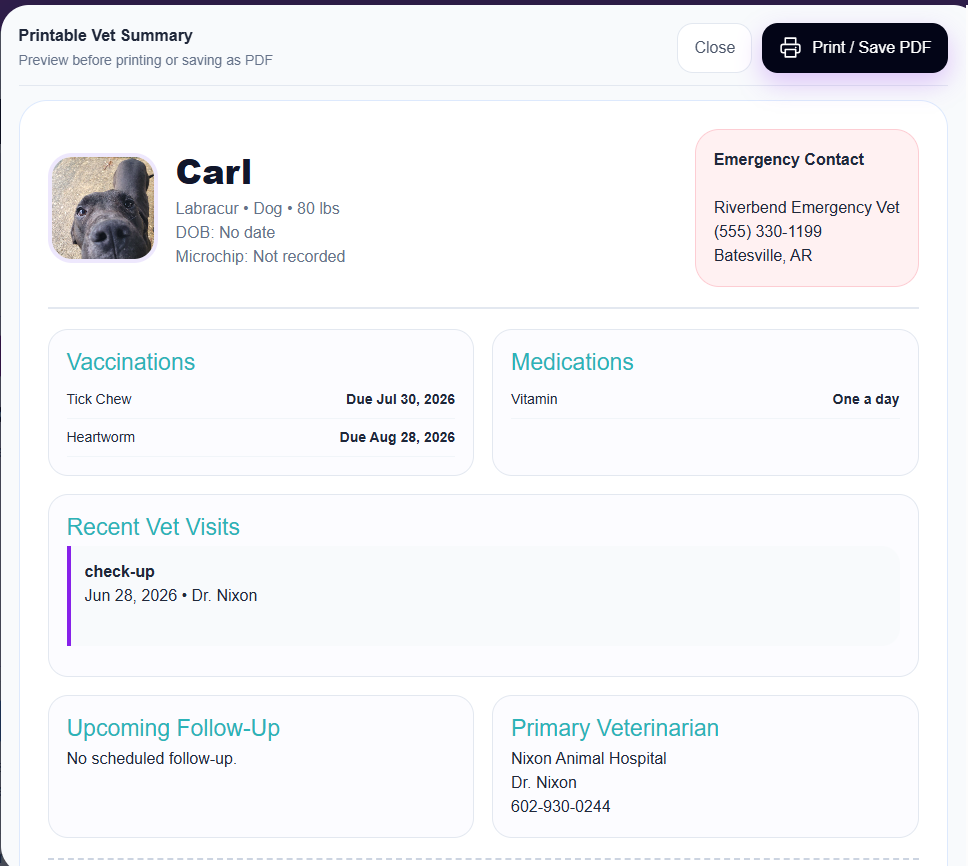The width and height of the screenshot is (968, 866).
Task: Select the Tick Chew vaccination row
Action: click(261, 399)
